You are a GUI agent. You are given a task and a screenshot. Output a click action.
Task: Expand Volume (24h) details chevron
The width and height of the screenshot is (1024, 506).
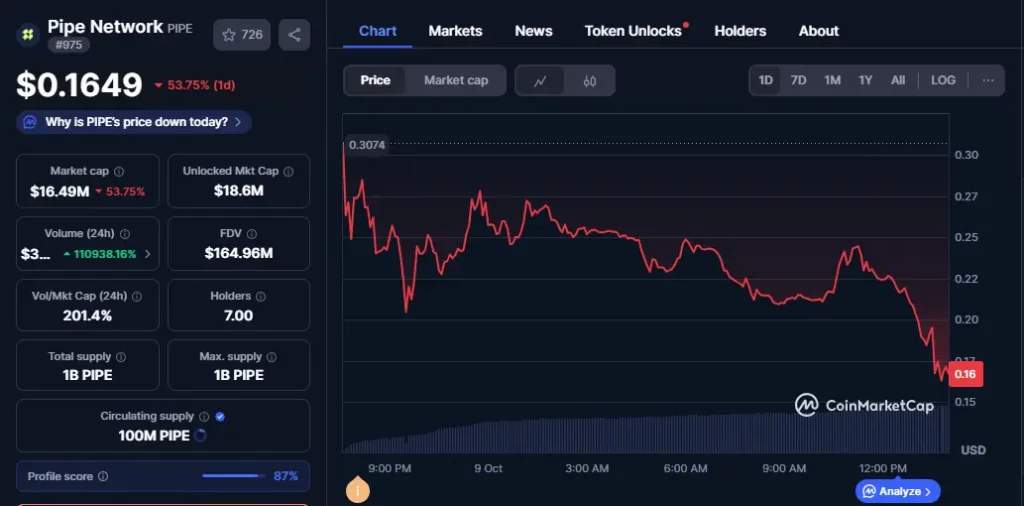coord(148,254)
